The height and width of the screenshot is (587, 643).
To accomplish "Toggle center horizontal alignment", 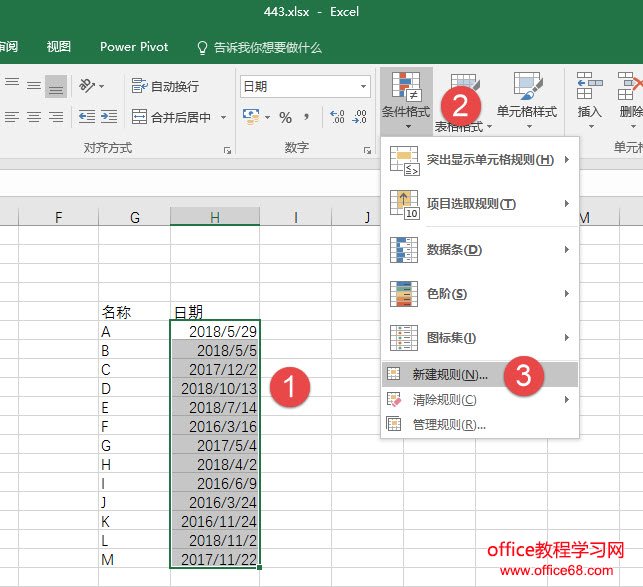I will (34, 117).
